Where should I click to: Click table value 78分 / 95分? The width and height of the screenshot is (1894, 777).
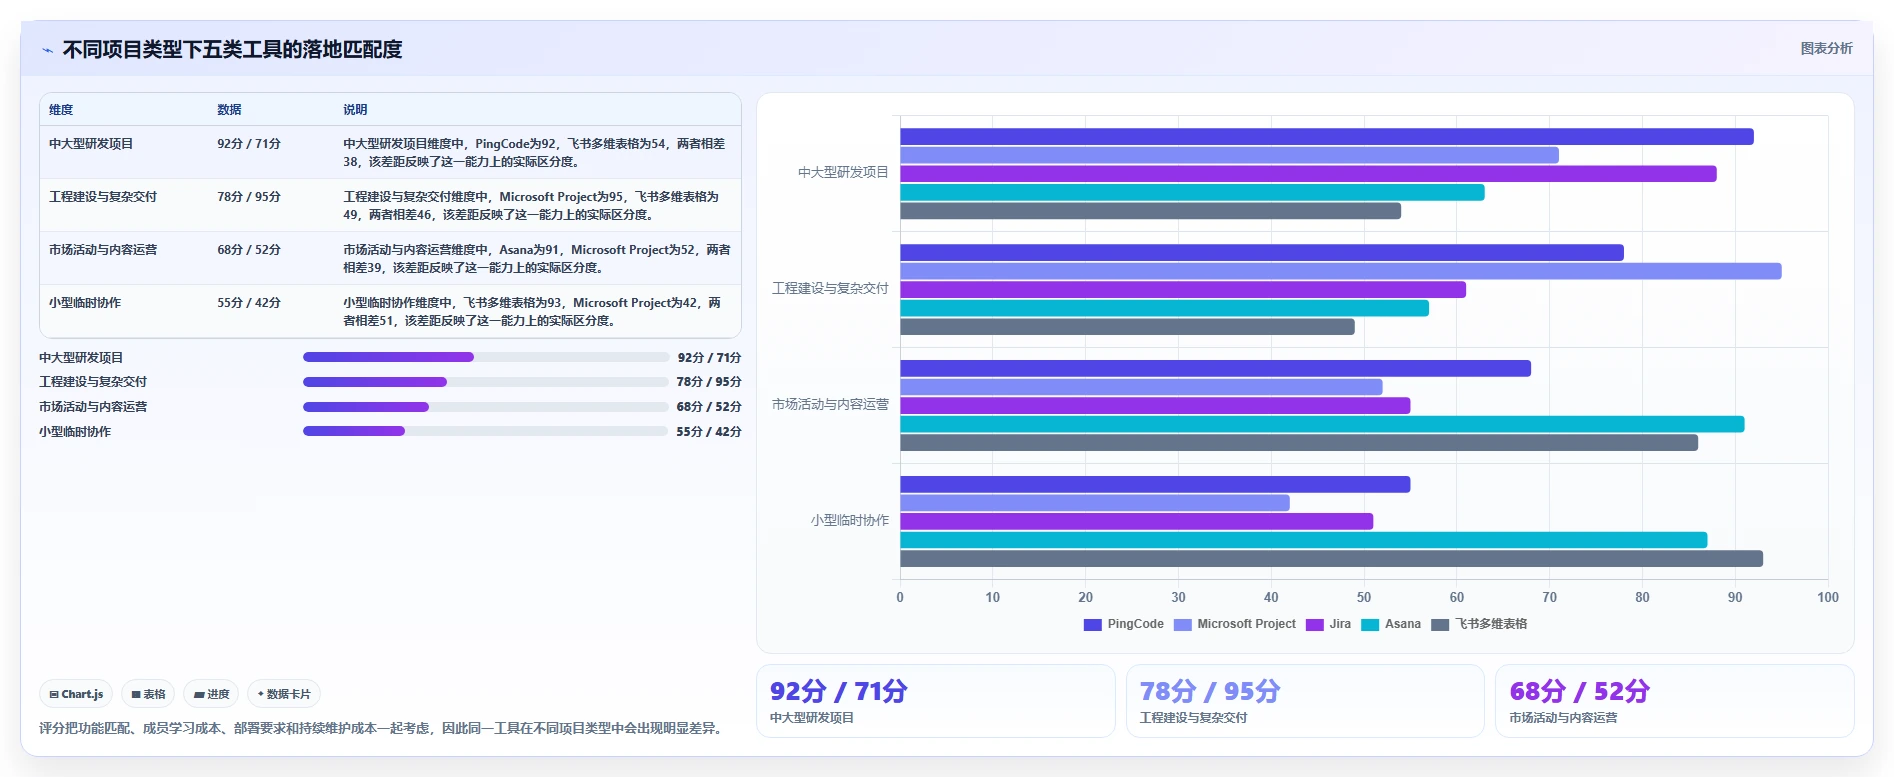coord(249,197)
